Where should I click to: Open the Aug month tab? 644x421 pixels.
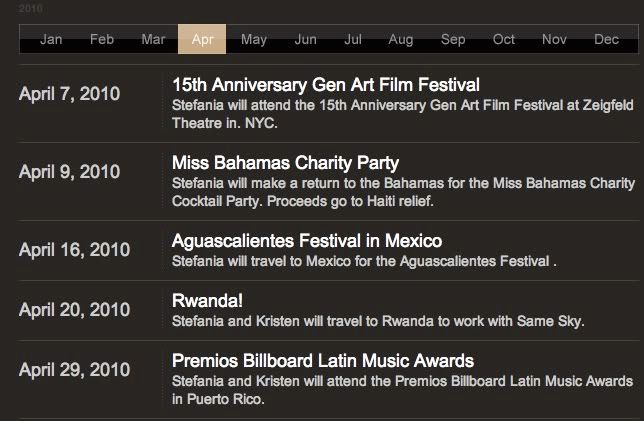pos(401,39)
